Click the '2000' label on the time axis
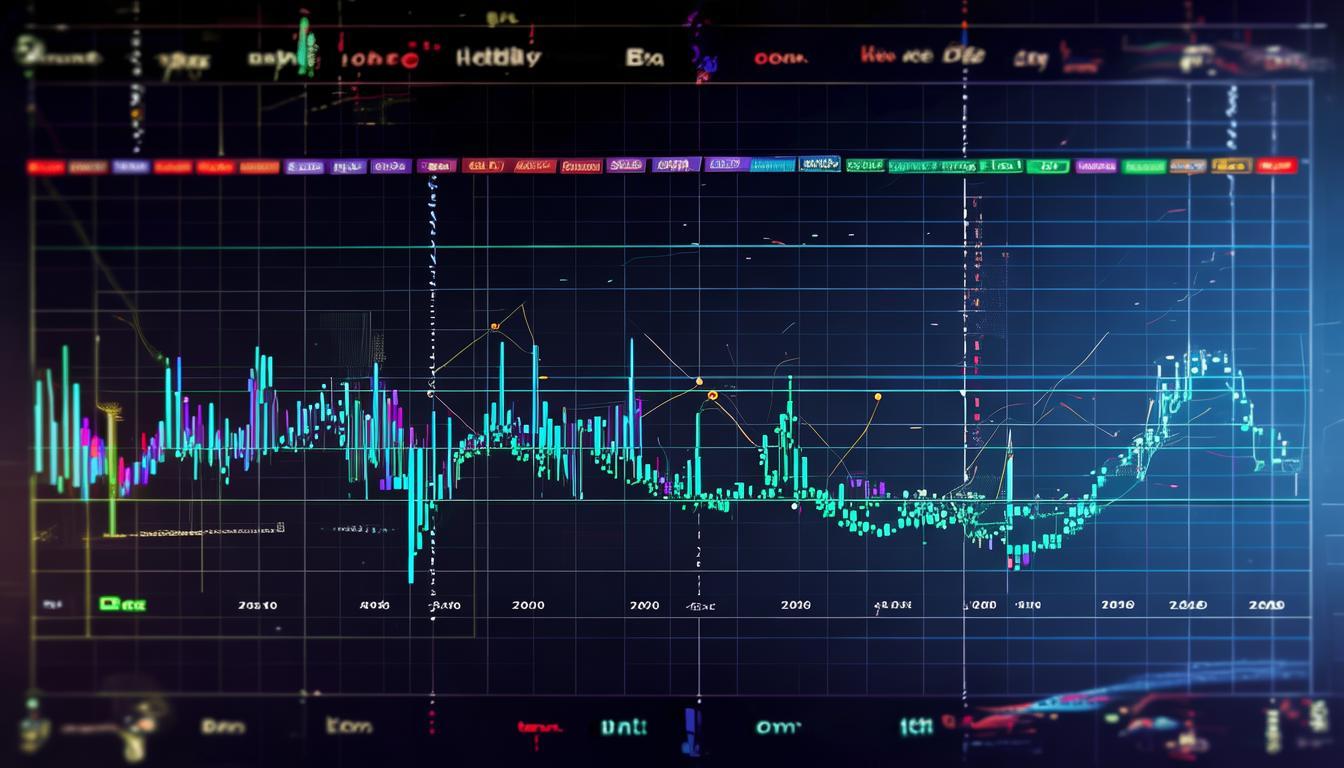 pyautogui.click(x=527, y=605)
